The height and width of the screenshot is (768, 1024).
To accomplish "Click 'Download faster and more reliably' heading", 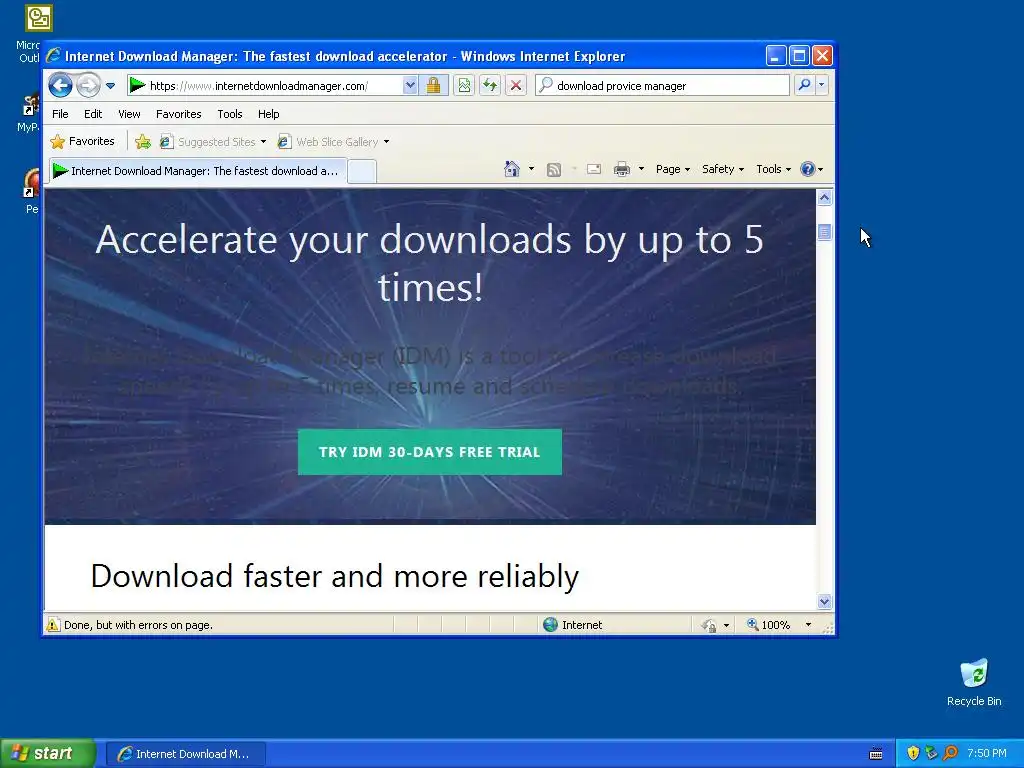I will 334,577.
